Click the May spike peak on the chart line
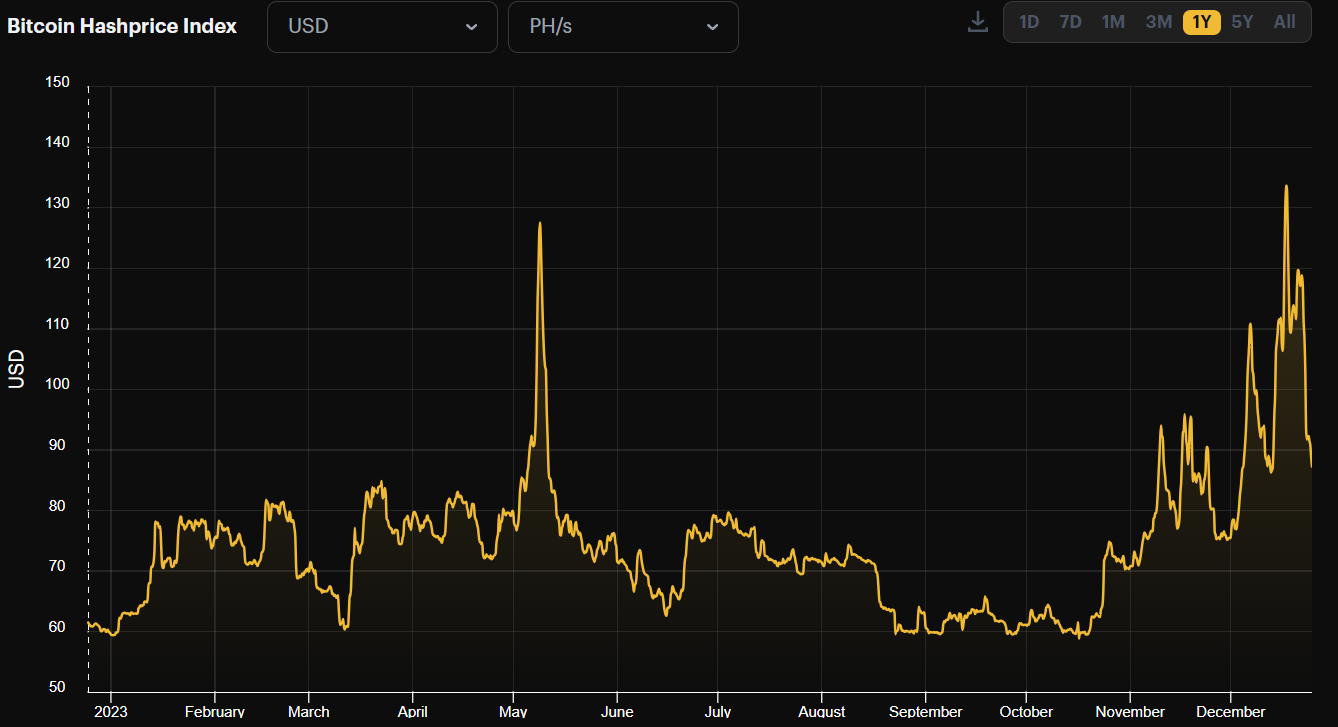The width and height of the screenshot is (1338, 727). 540,223
